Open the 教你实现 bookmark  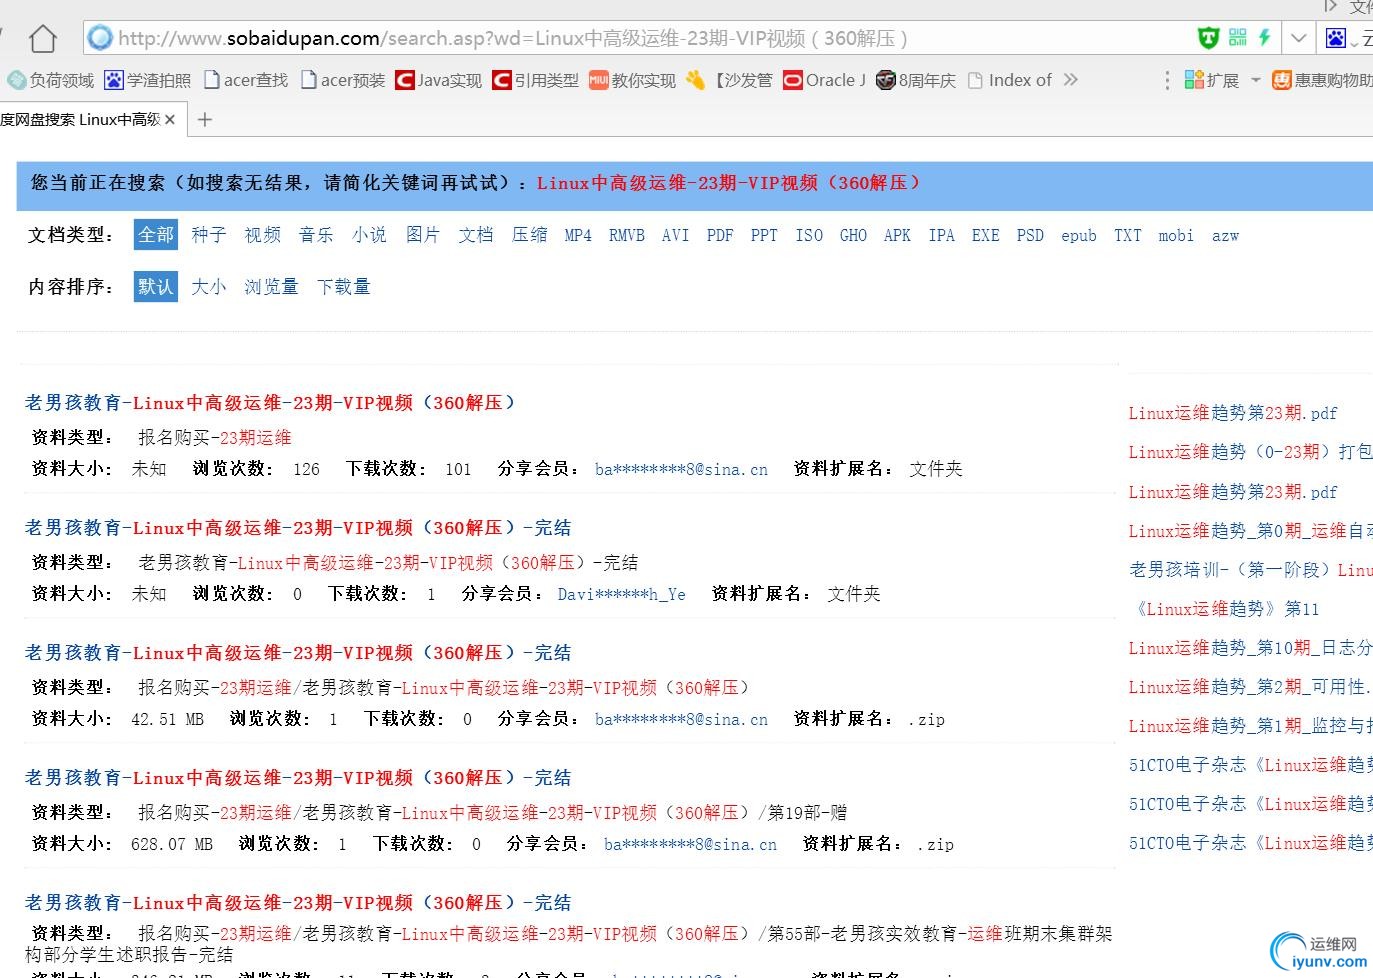tap(633, 80)
